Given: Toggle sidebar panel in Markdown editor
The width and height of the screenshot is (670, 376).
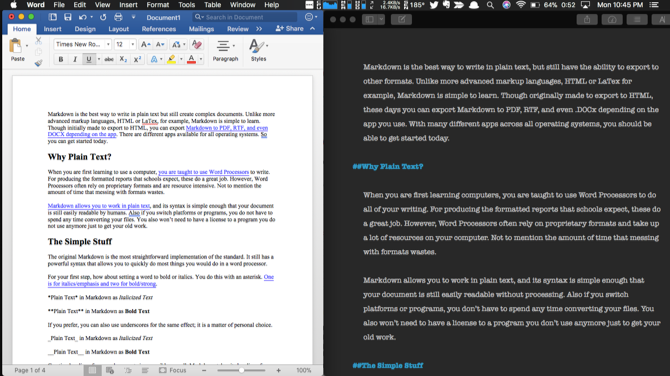Looking at the screenshot, I should 370,20.
